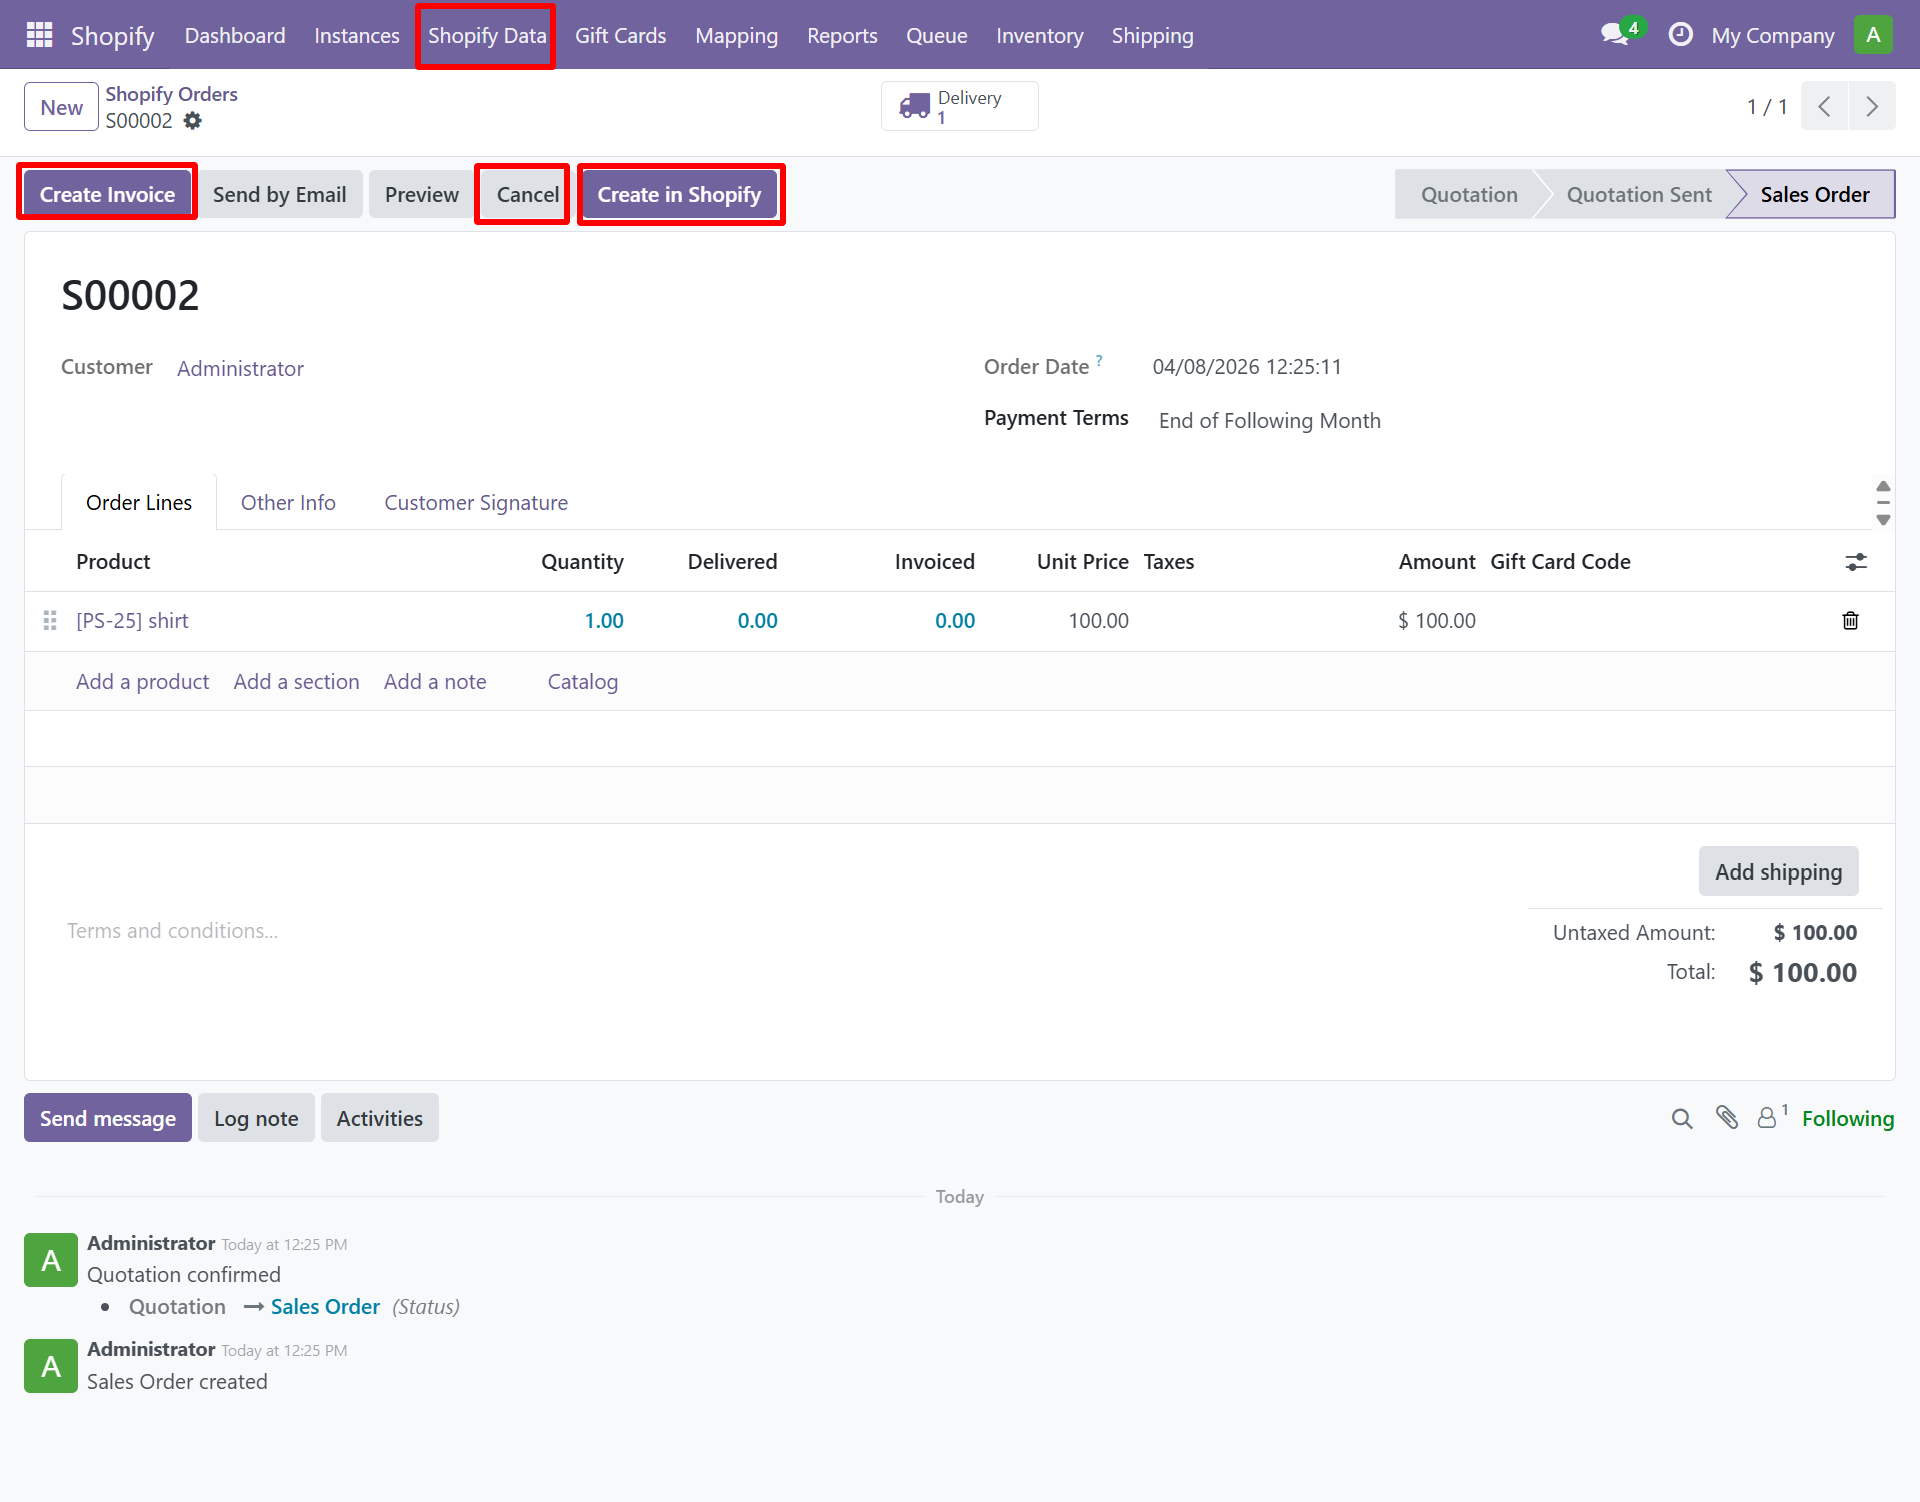
Task: Delete the shirt order line with trash icon
Action: pos(1850,620)
